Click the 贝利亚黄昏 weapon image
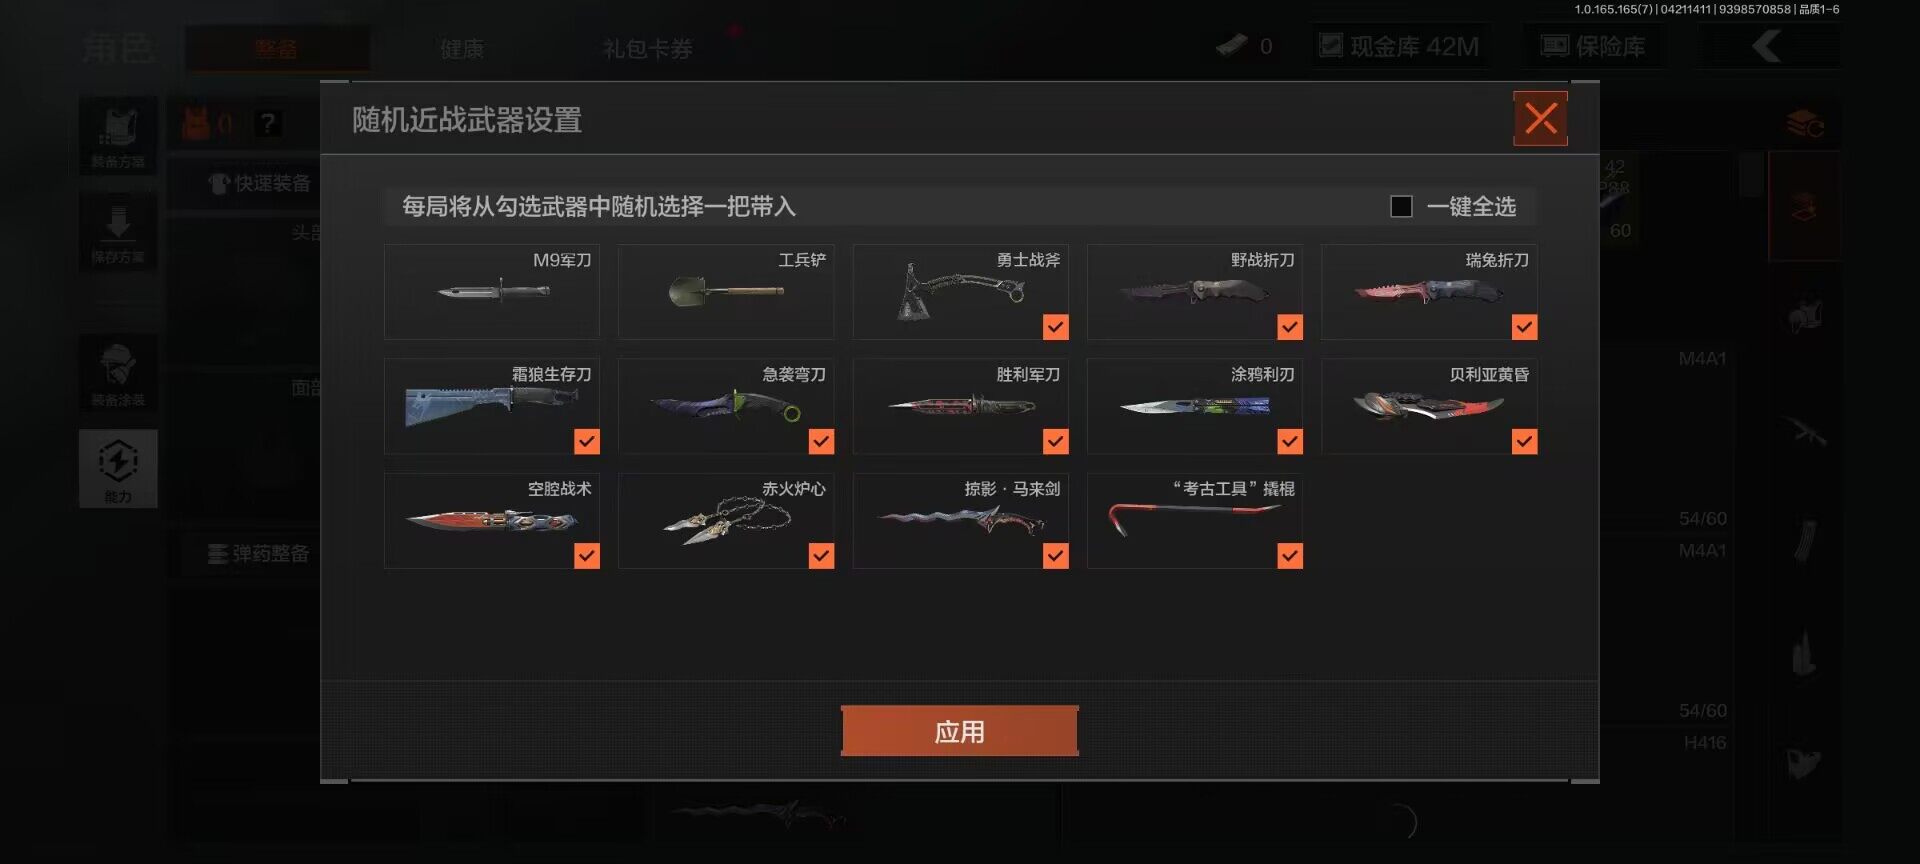Image resolution: width=1920 pixels, height=864 pixels. click(x=1428, y=405)
